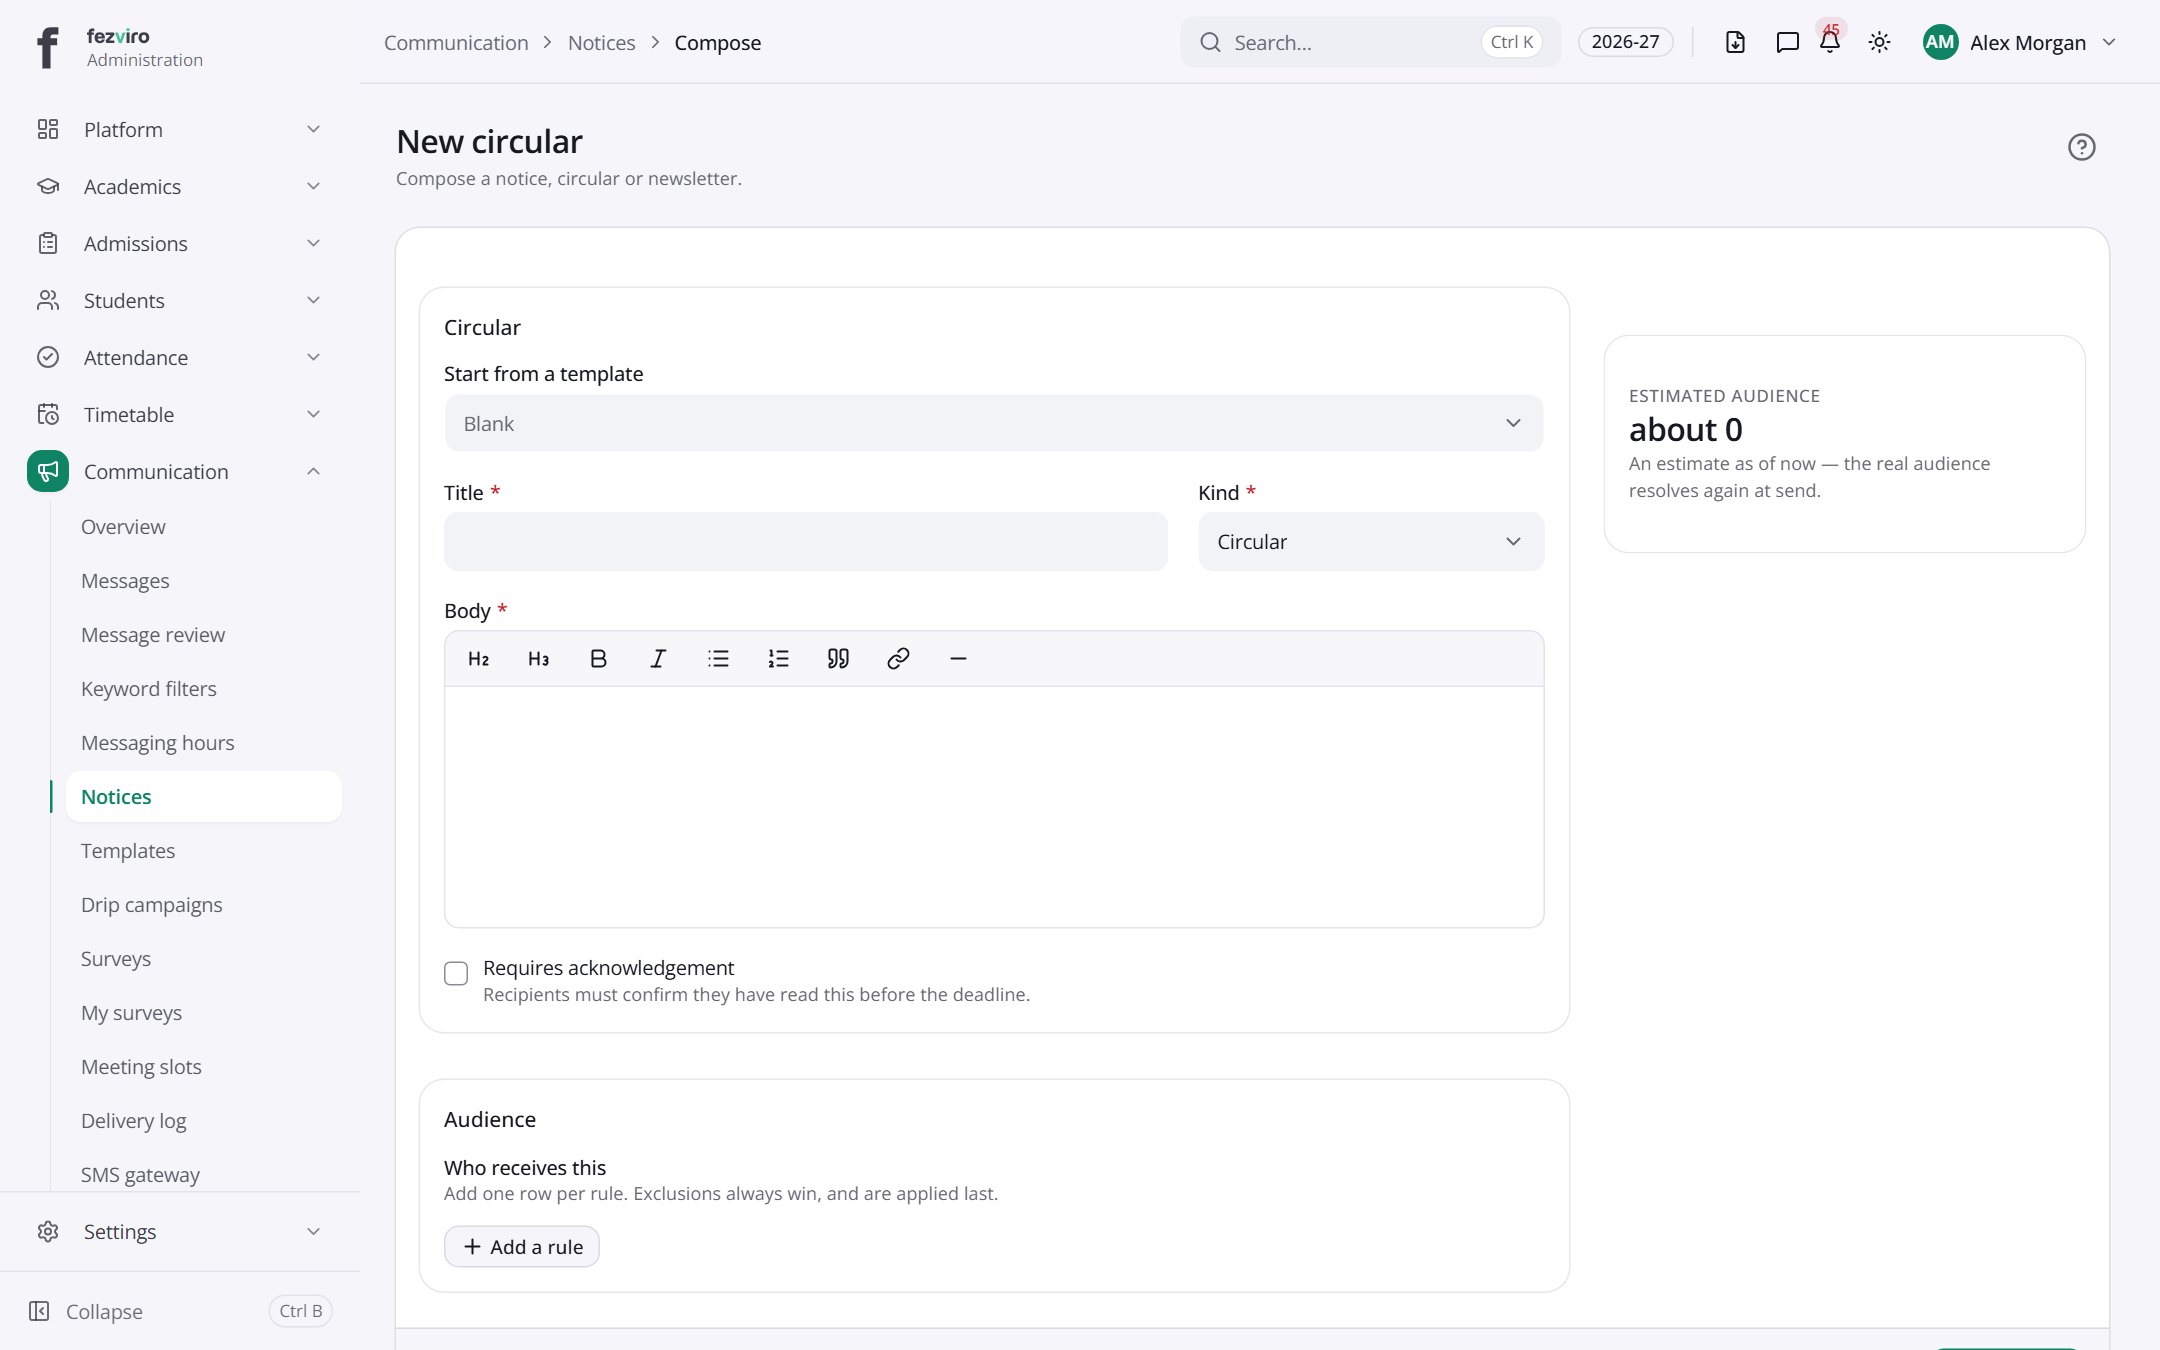This screenshot has height=1350, width=2160.
Task: Toggle light/dark theme sun icon
Action: click(x=1879, y=42)
